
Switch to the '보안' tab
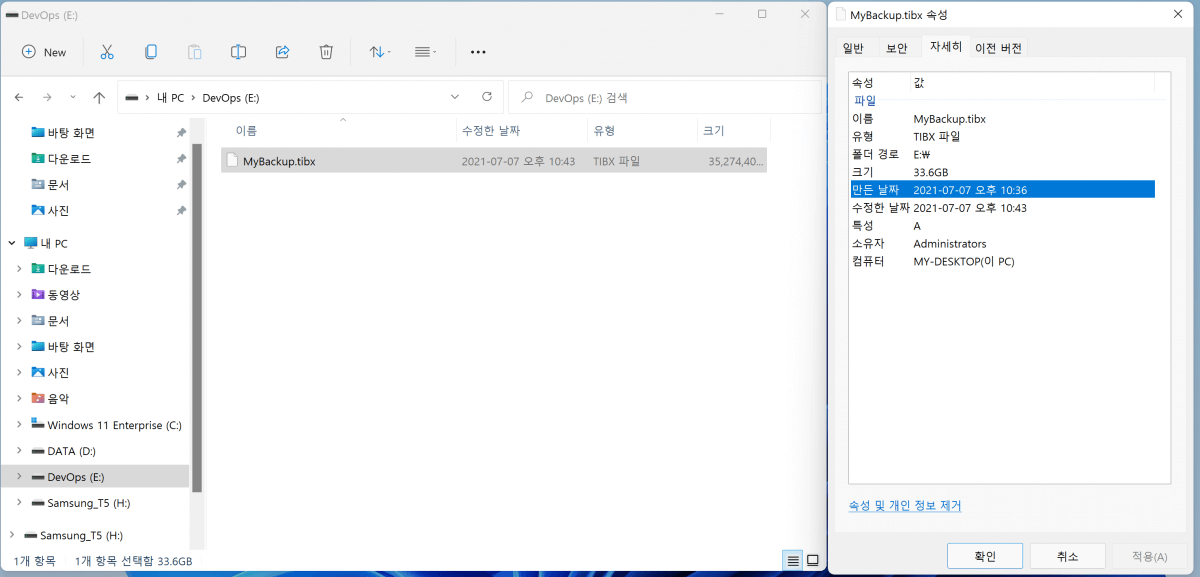click(x=896, y=48)
